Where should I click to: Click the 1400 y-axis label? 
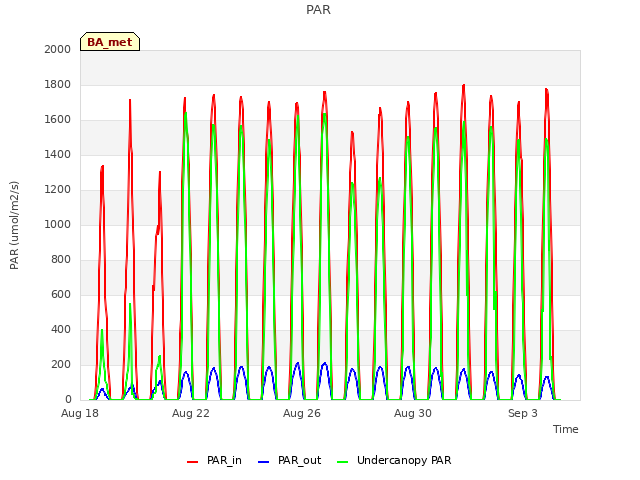click(x=58, y=155)
